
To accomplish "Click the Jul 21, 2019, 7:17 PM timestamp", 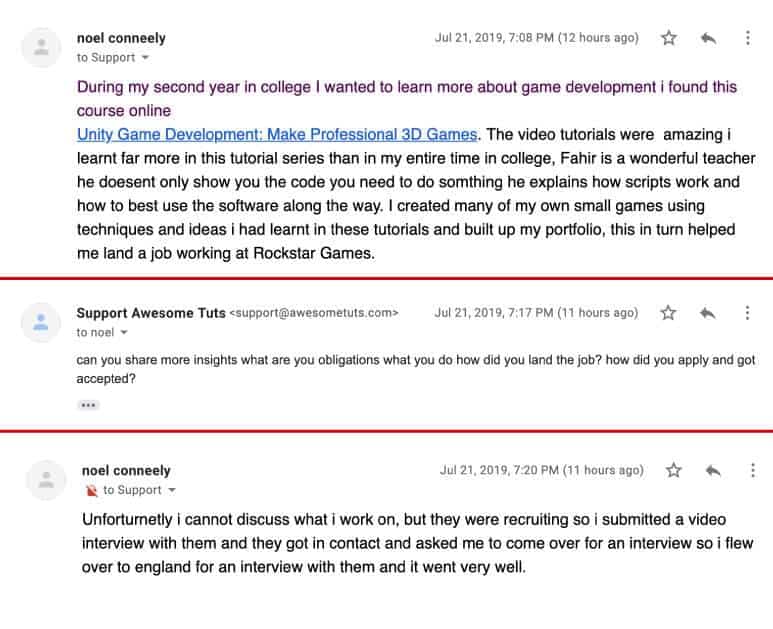I will tap(536, 313).
